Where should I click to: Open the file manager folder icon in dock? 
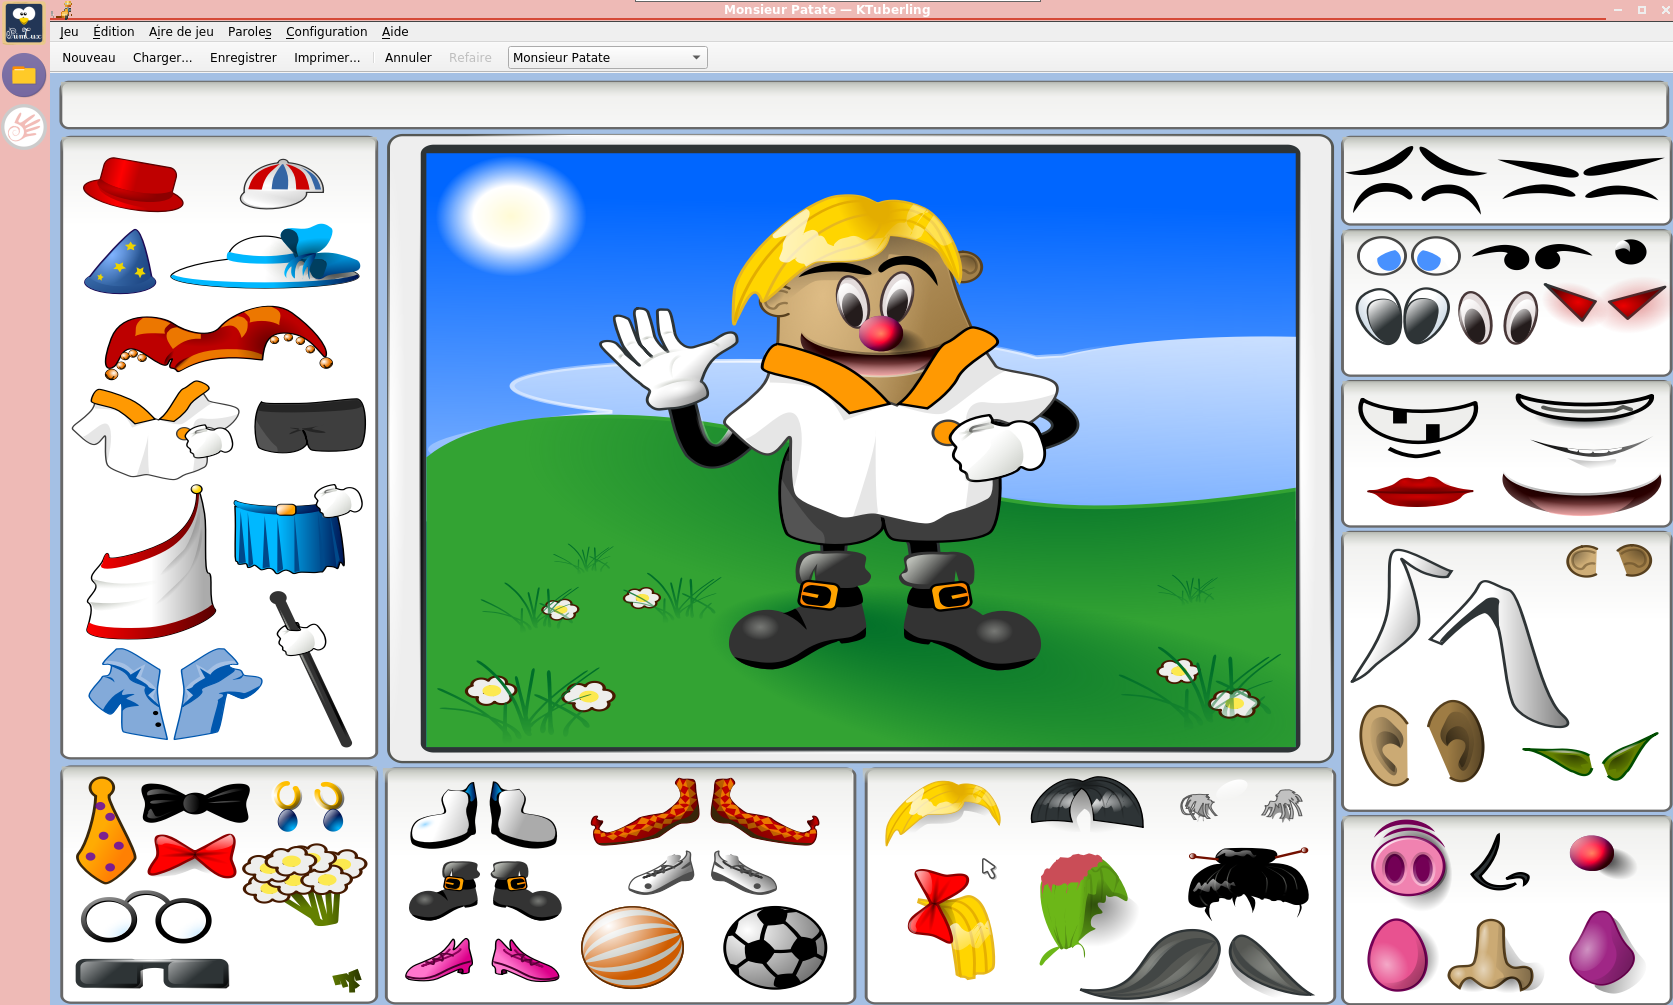coord(24,75)
